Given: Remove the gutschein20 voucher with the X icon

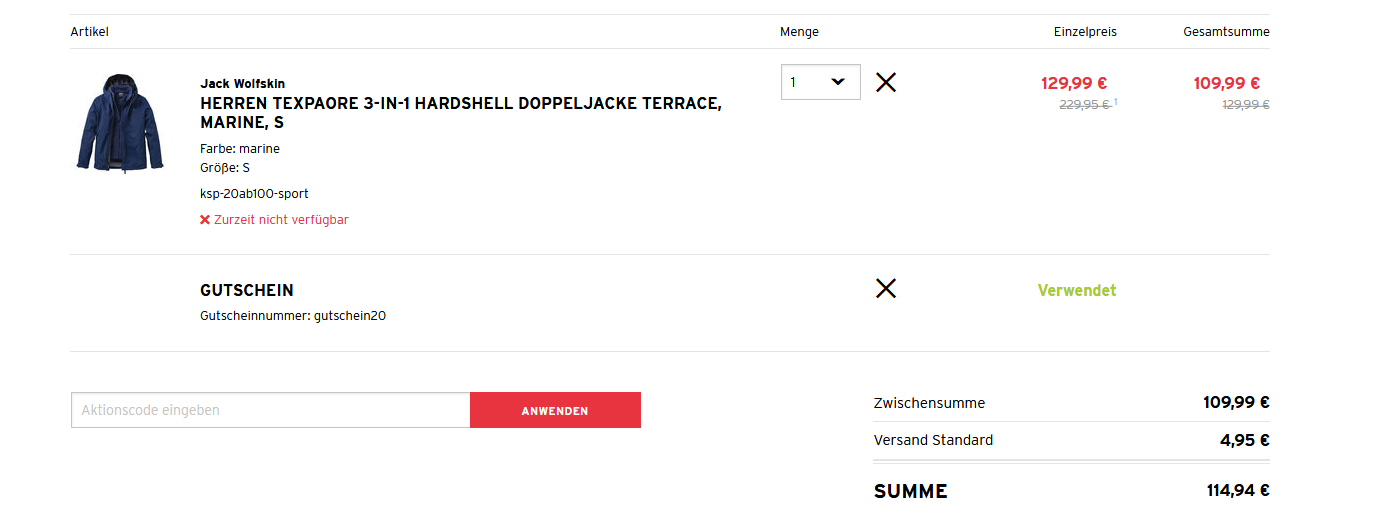Looking at the screenshot, I should click(x=885, y=289).
